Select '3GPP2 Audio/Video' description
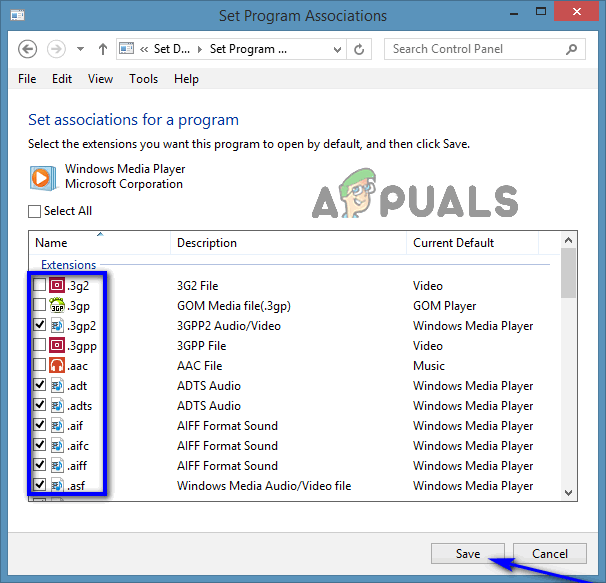 pyautogui.click(x=229, y=326)
